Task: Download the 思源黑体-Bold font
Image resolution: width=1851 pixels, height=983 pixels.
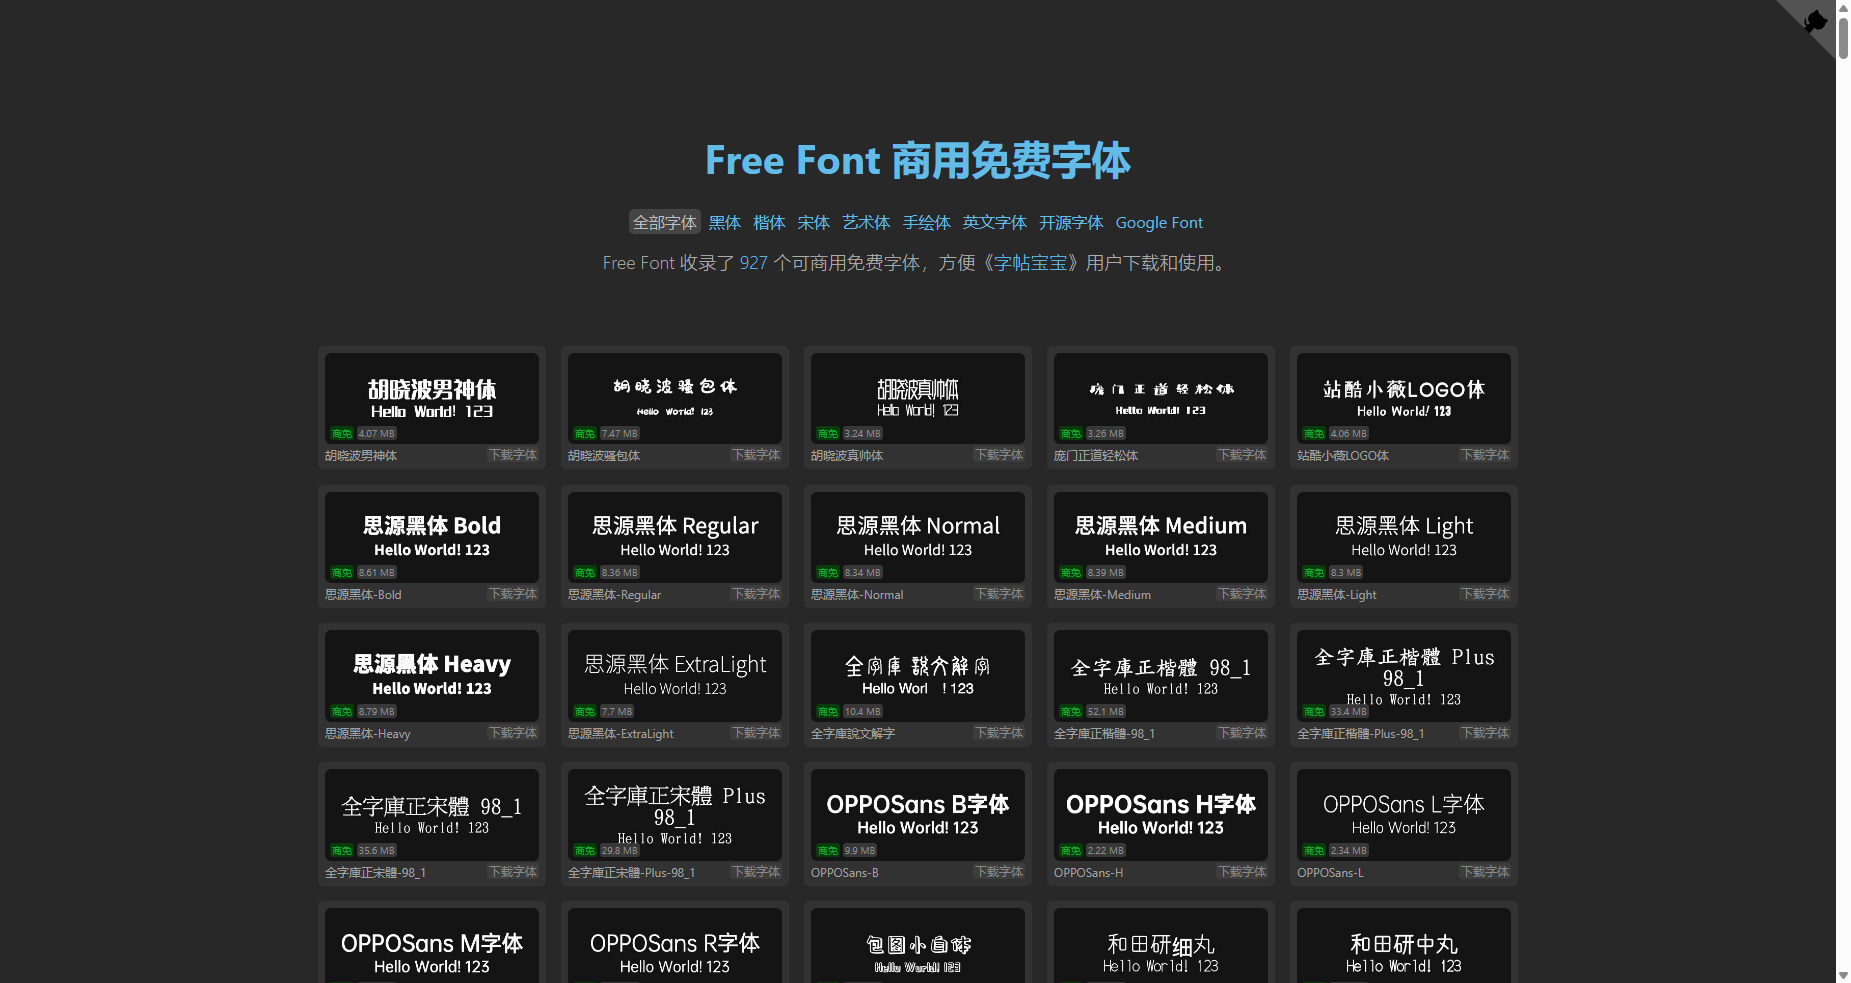Action: (513, 594)
